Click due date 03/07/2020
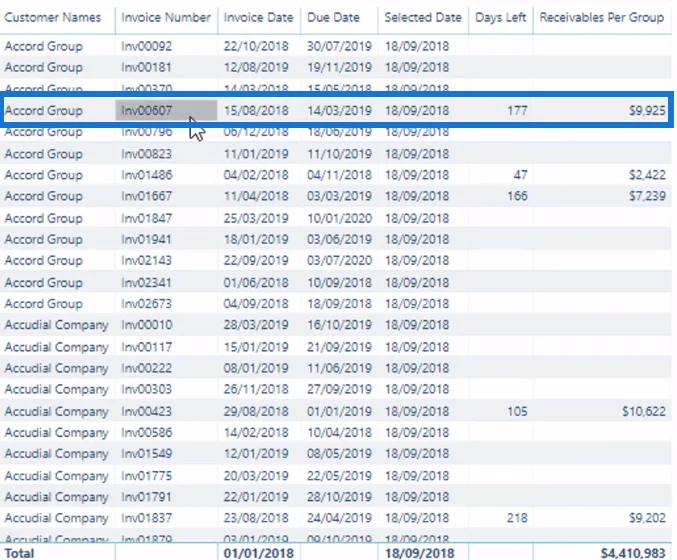Viewport: 677px width, 560px height. click(339, 260)
